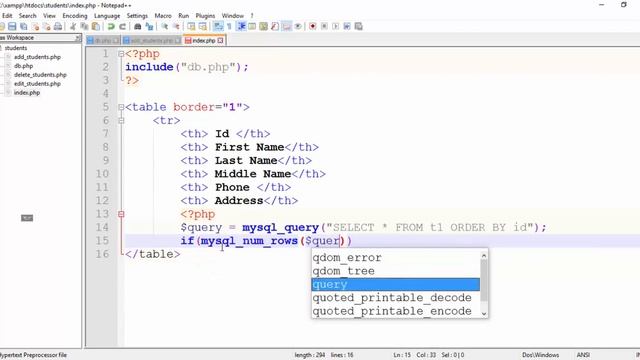
Task: Click the Close All documents toolbar icon
Action: click(47, 27)
